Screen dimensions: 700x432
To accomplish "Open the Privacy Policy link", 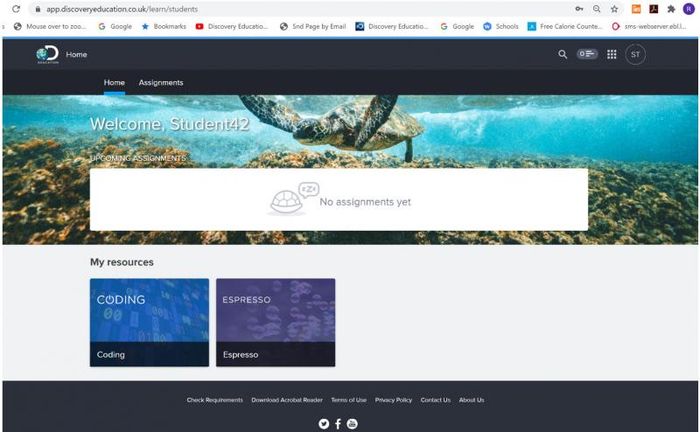I will click(x=393, y=400).
